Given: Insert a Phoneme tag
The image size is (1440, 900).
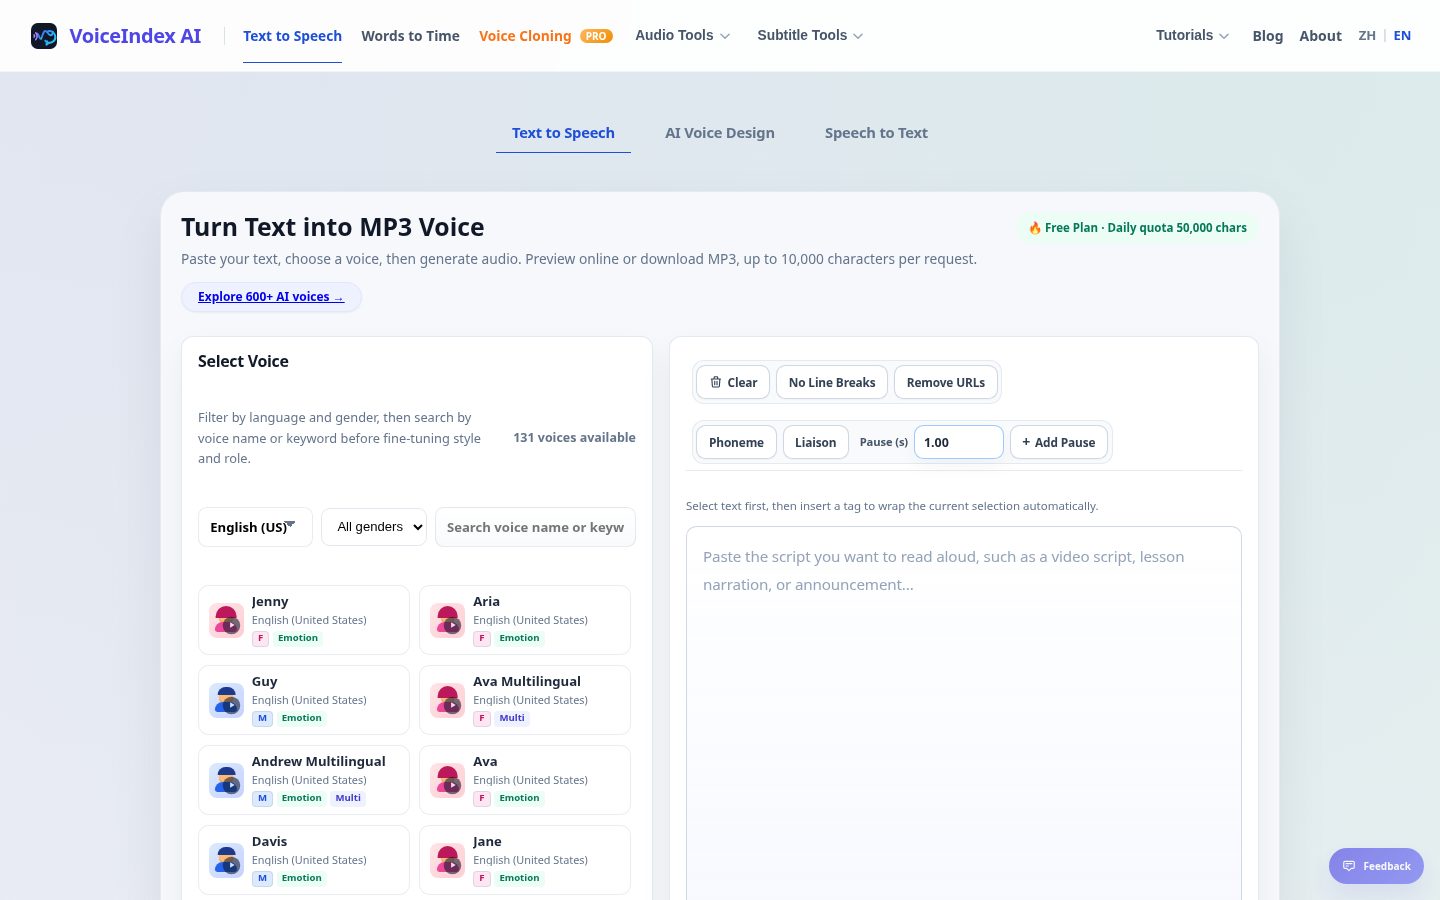Looking at the screenshot, I should (x=736, y=442).
